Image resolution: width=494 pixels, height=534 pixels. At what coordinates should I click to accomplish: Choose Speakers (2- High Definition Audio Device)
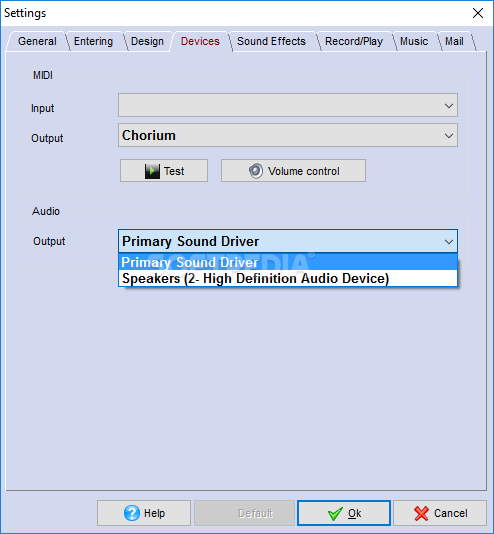click(x=288, y=279)
